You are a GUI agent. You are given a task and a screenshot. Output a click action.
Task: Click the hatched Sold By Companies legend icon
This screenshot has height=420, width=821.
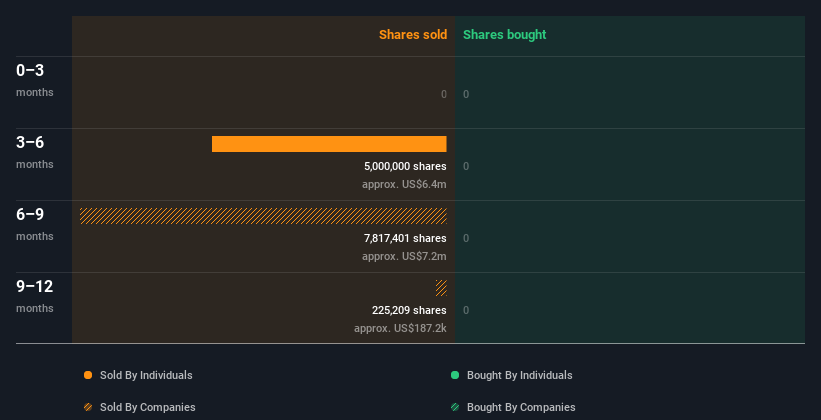tap(88, 407)
